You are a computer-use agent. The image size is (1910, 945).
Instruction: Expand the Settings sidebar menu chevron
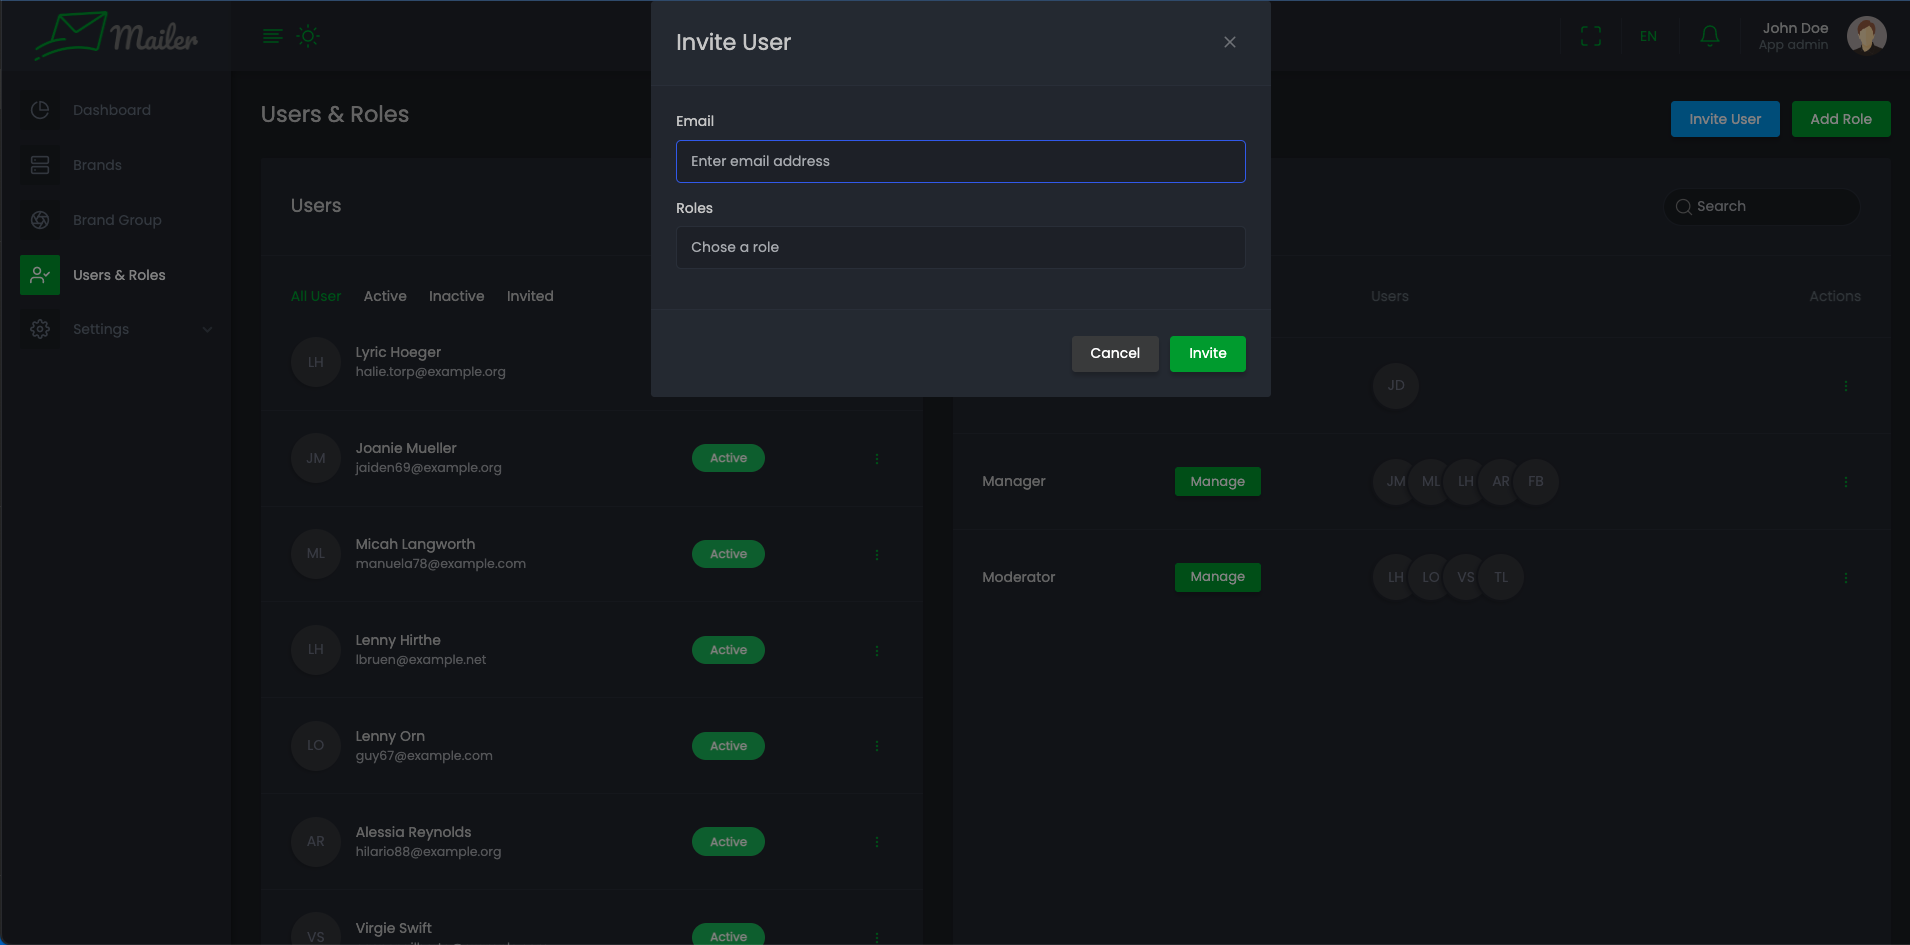(x=207, y=329)
